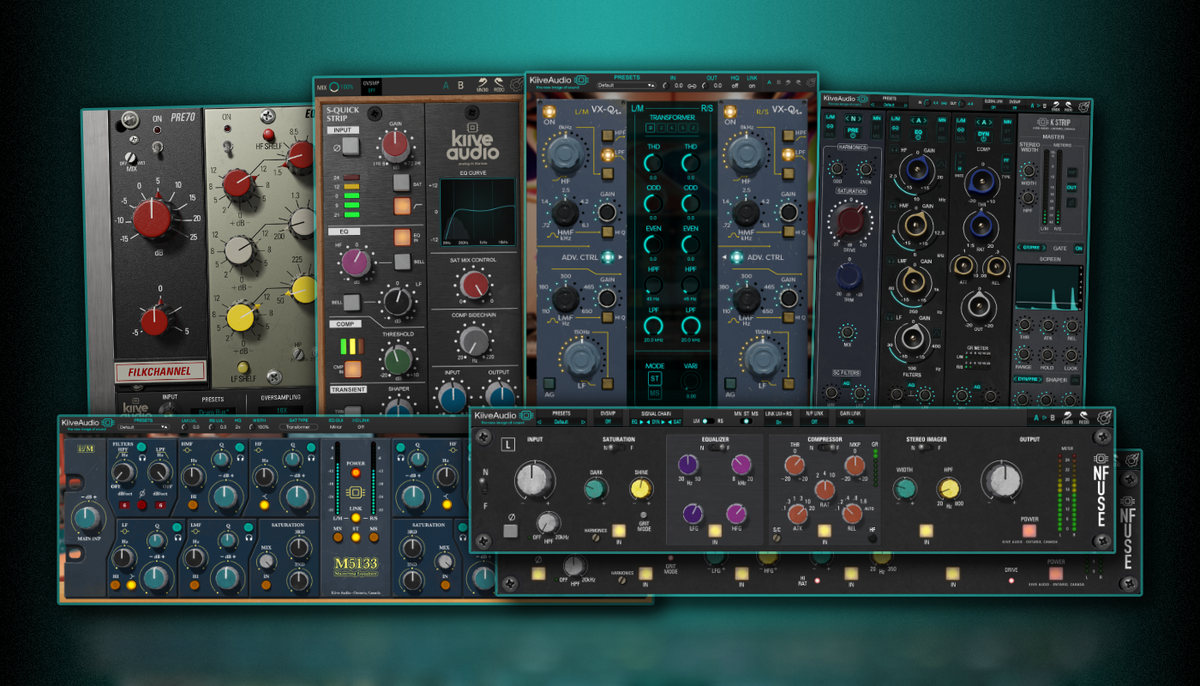1200x686 pixels.
Task: Open the M5133 EQ GUI Mirror selector
Action: click(x=336, y=427)
